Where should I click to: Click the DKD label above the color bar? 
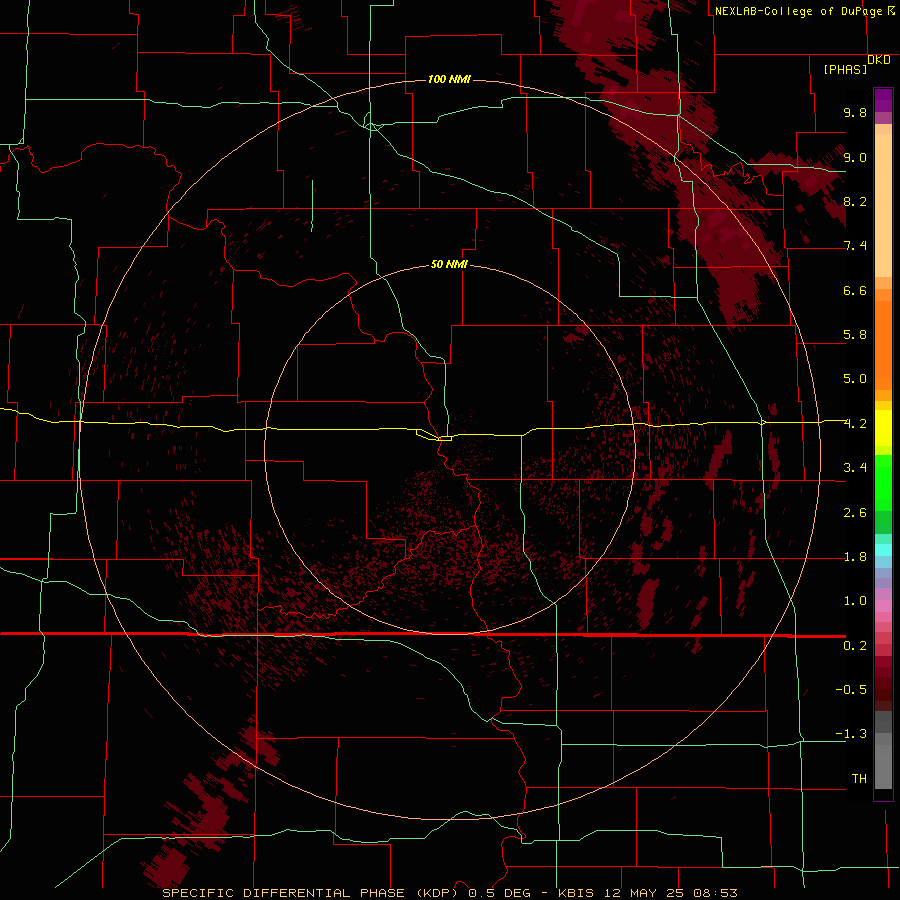point(879,60)
